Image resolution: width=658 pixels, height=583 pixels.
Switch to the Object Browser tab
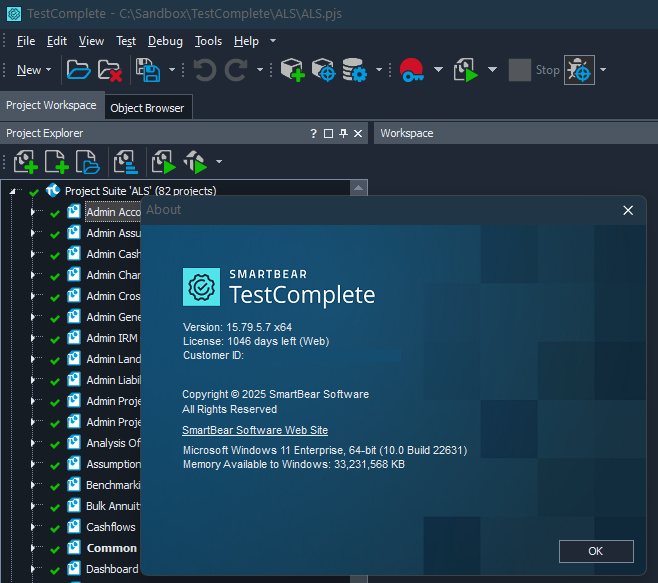146,108
